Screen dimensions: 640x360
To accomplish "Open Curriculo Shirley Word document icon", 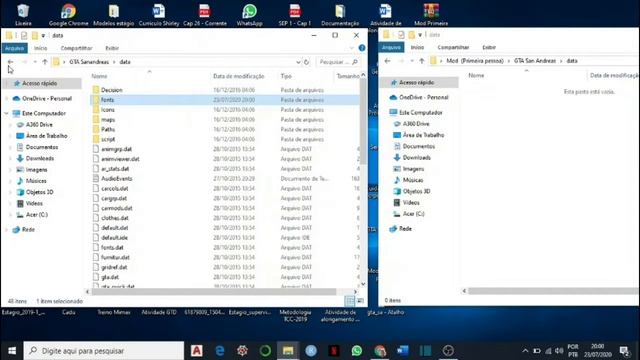I will click(159, 15).
